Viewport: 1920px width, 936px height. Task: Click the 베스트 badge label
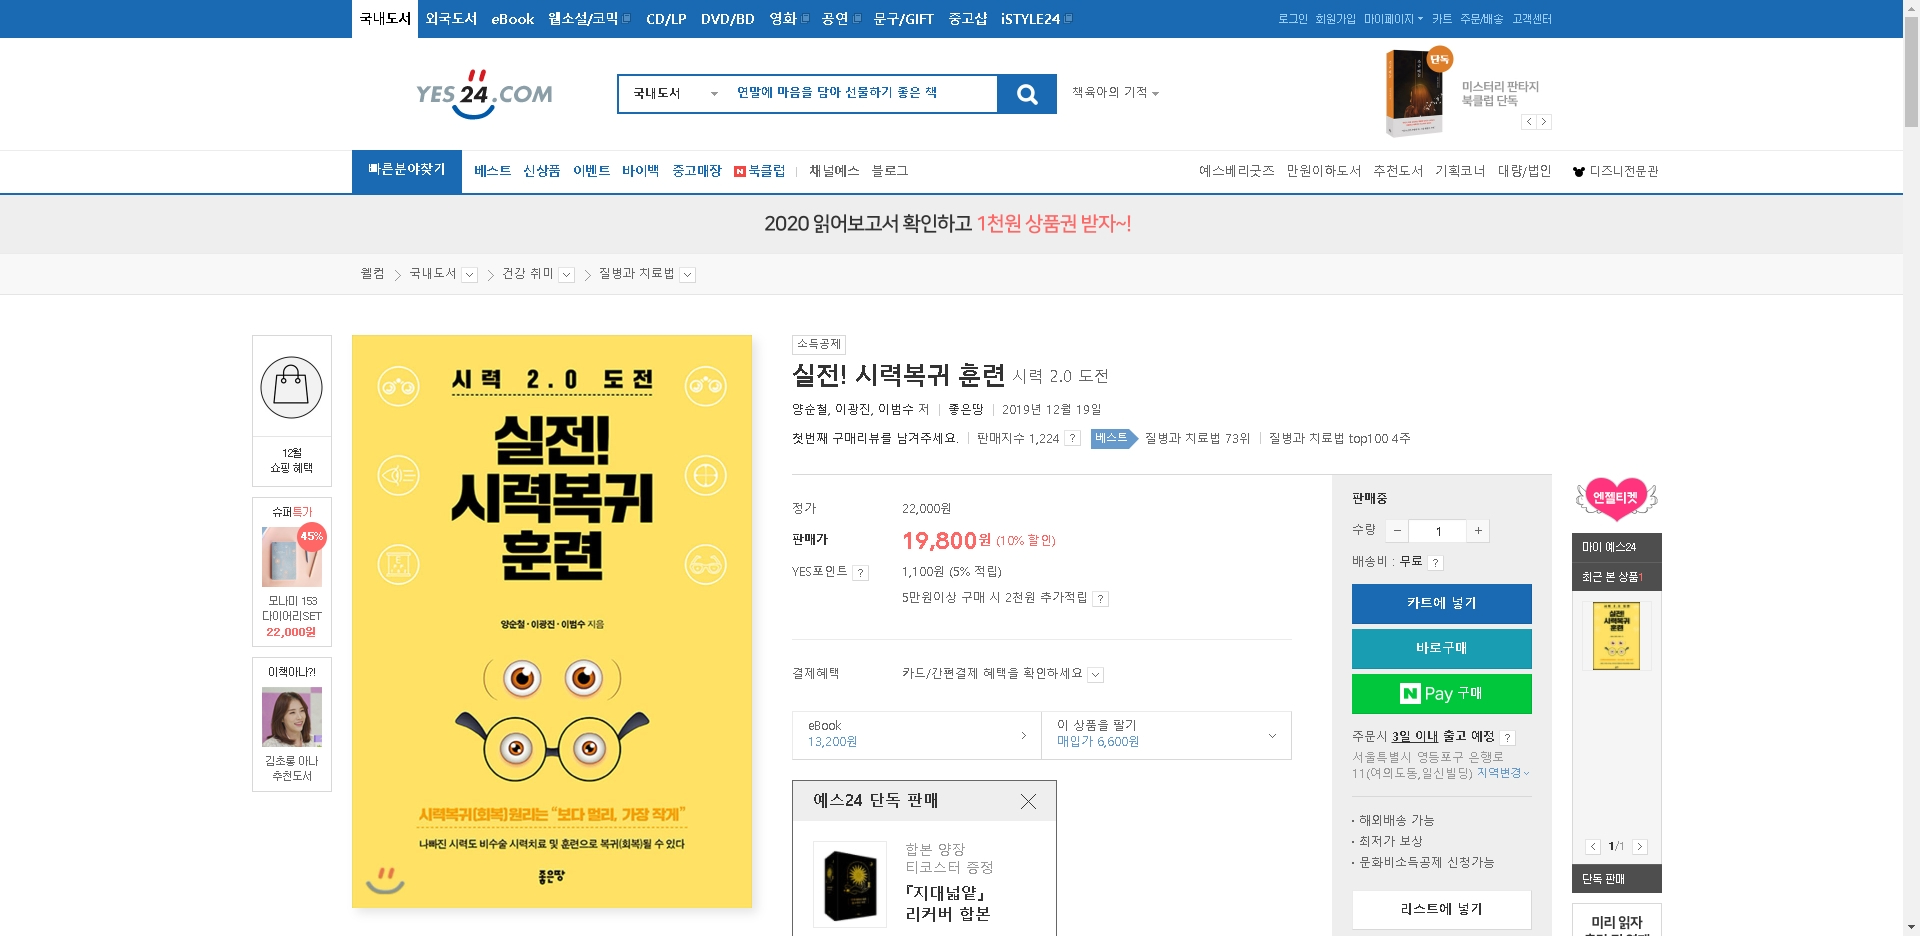coord(1112,438)
